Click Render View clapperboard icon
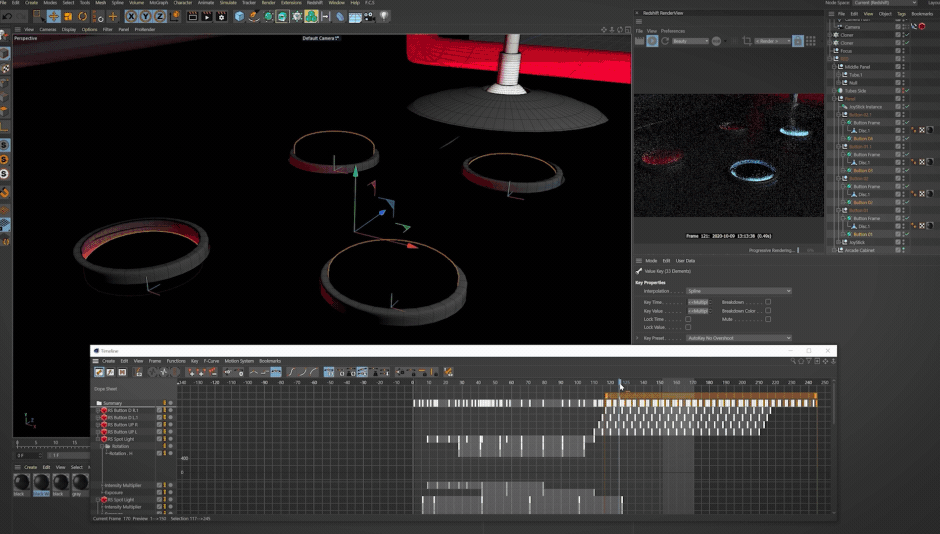940x534 pixels. point(192,17)
